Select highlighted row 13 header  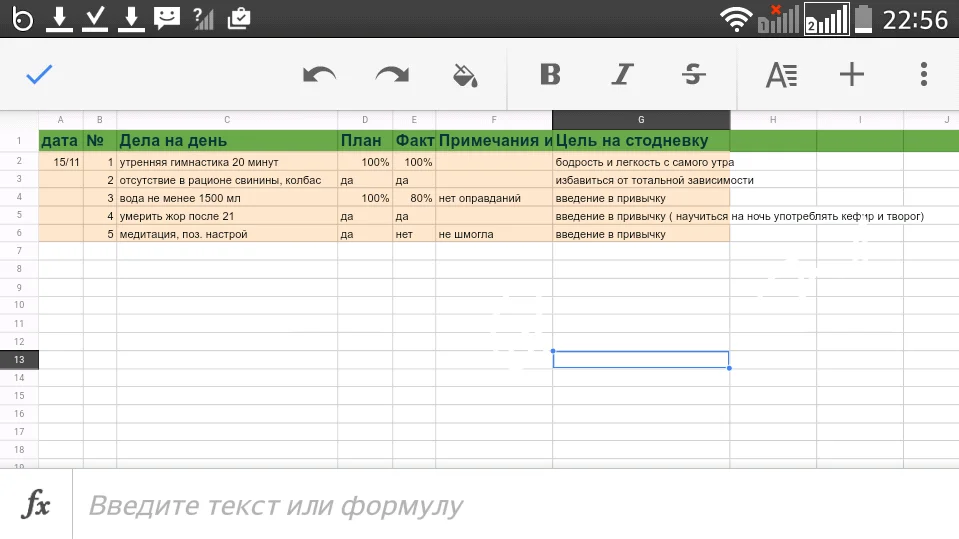coord(19,360)
